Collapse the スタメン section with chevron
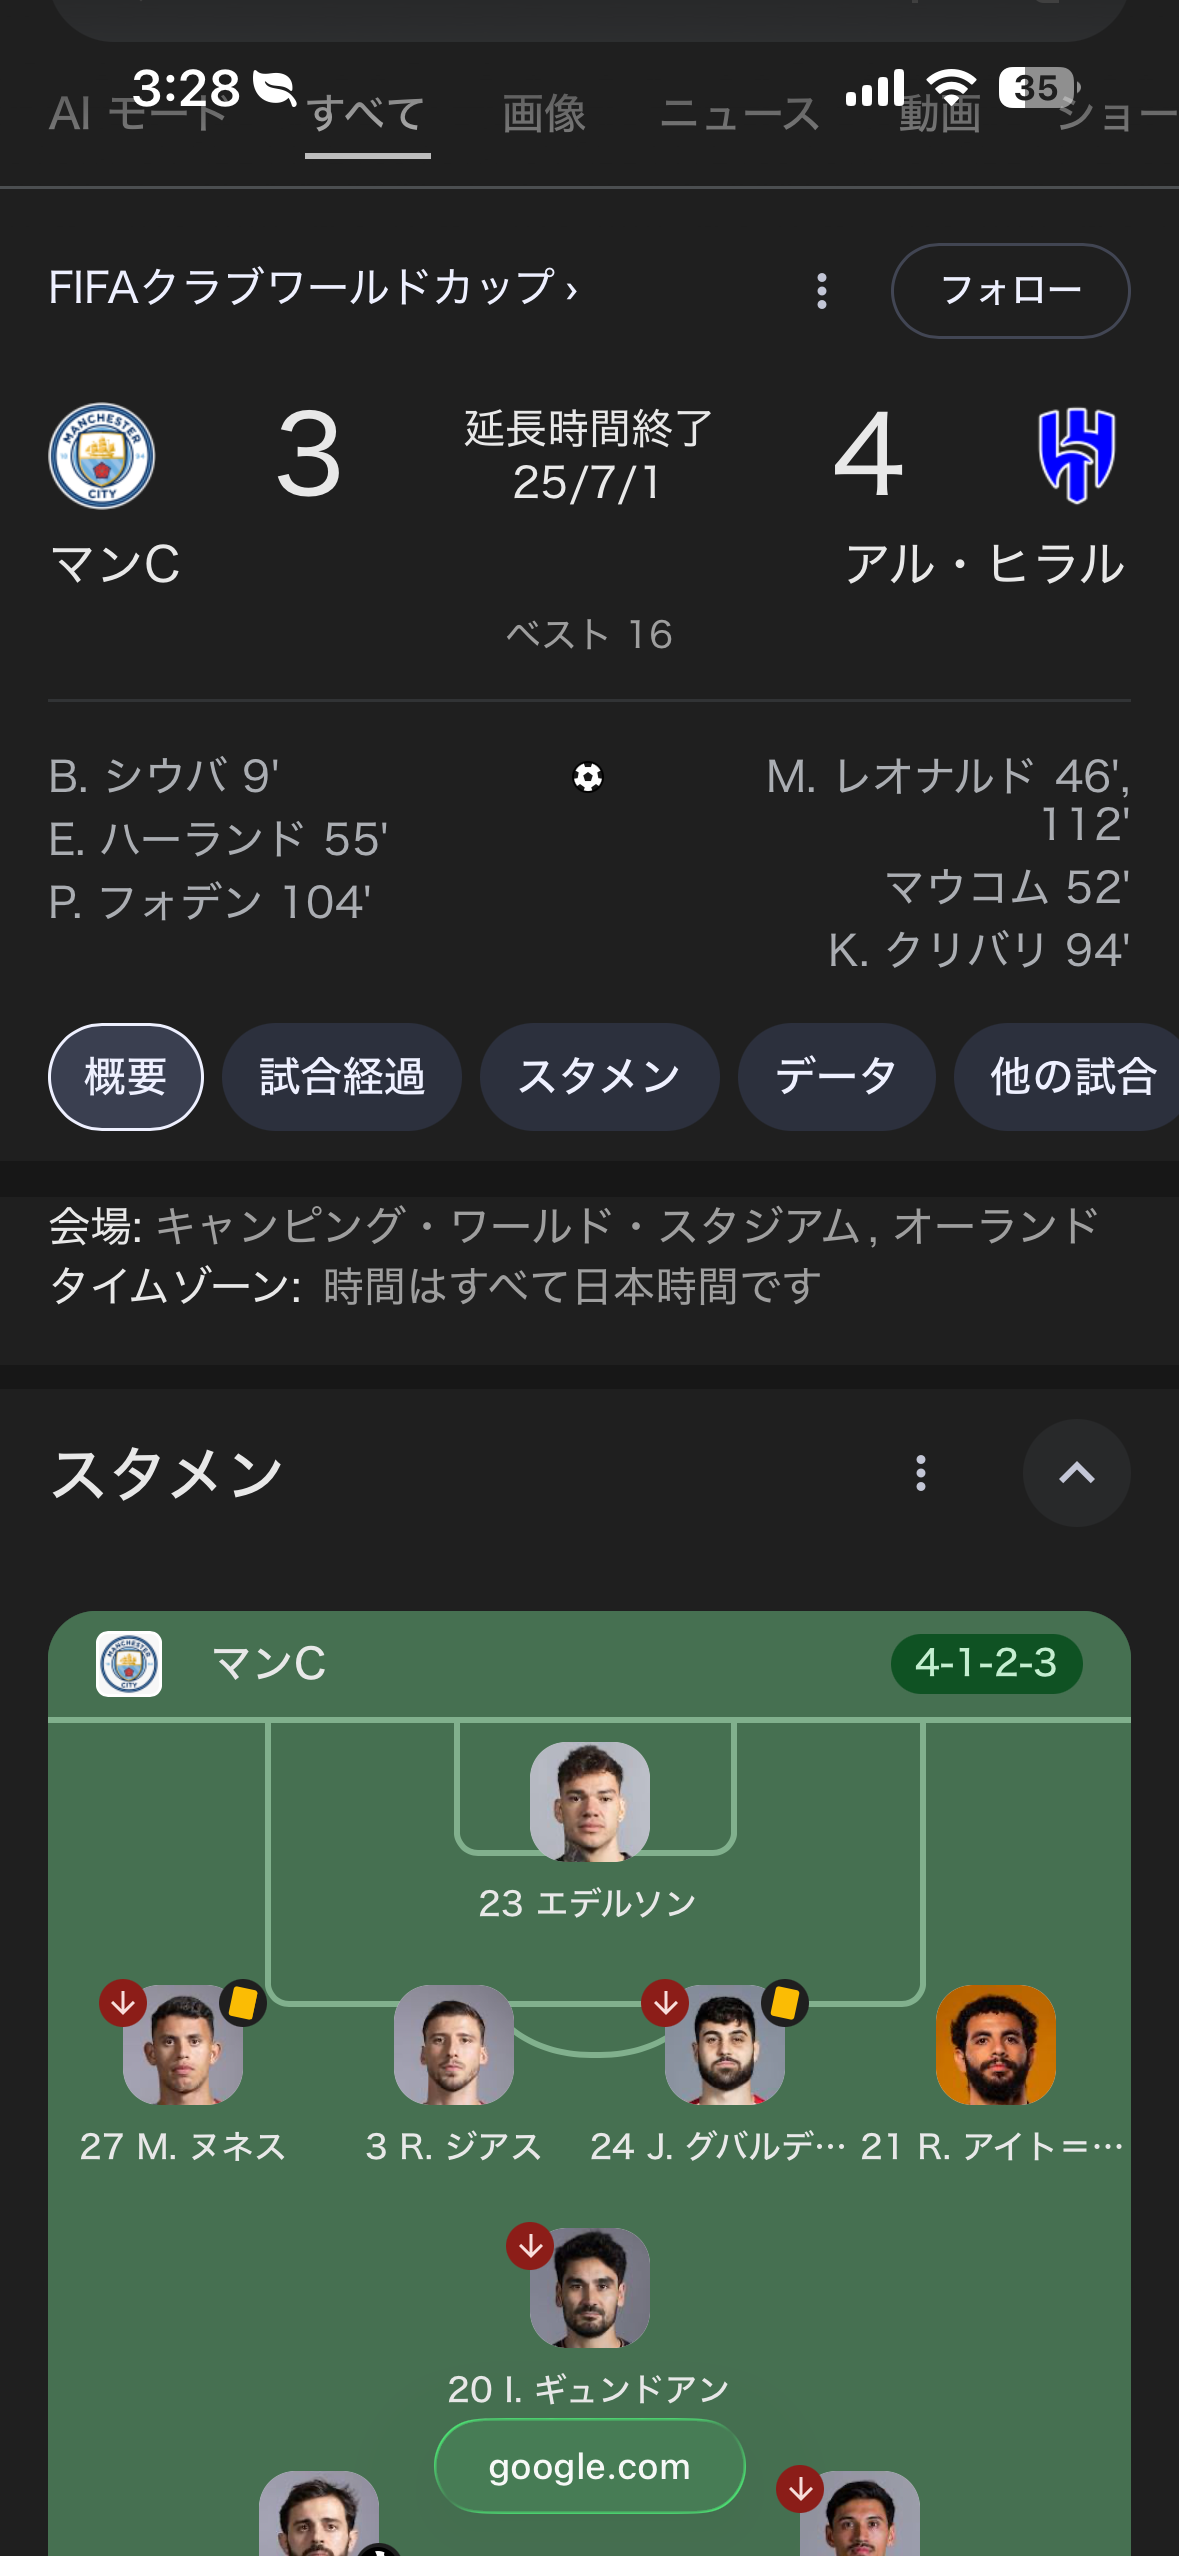The width and height of the screenshot is (1179, 2556). 1077,1473
